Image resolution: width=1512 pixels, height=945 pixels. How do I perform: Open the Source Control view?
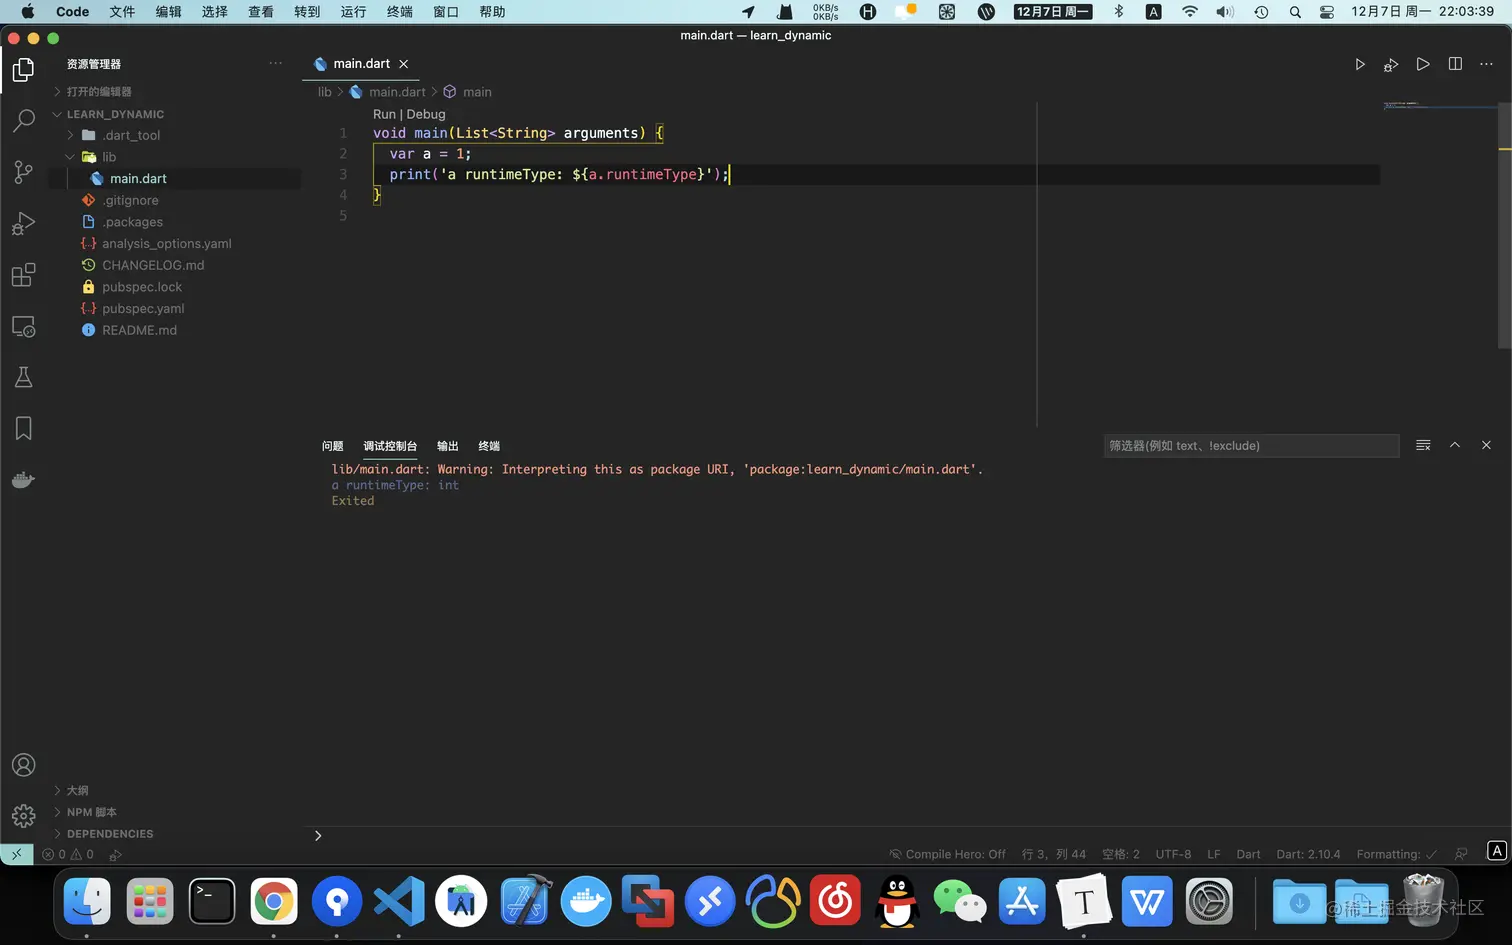23,172
